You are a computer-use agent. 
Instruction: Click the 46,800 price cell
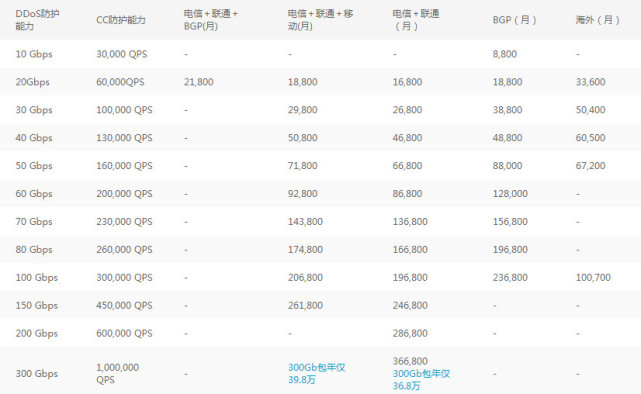coord(408,138)
